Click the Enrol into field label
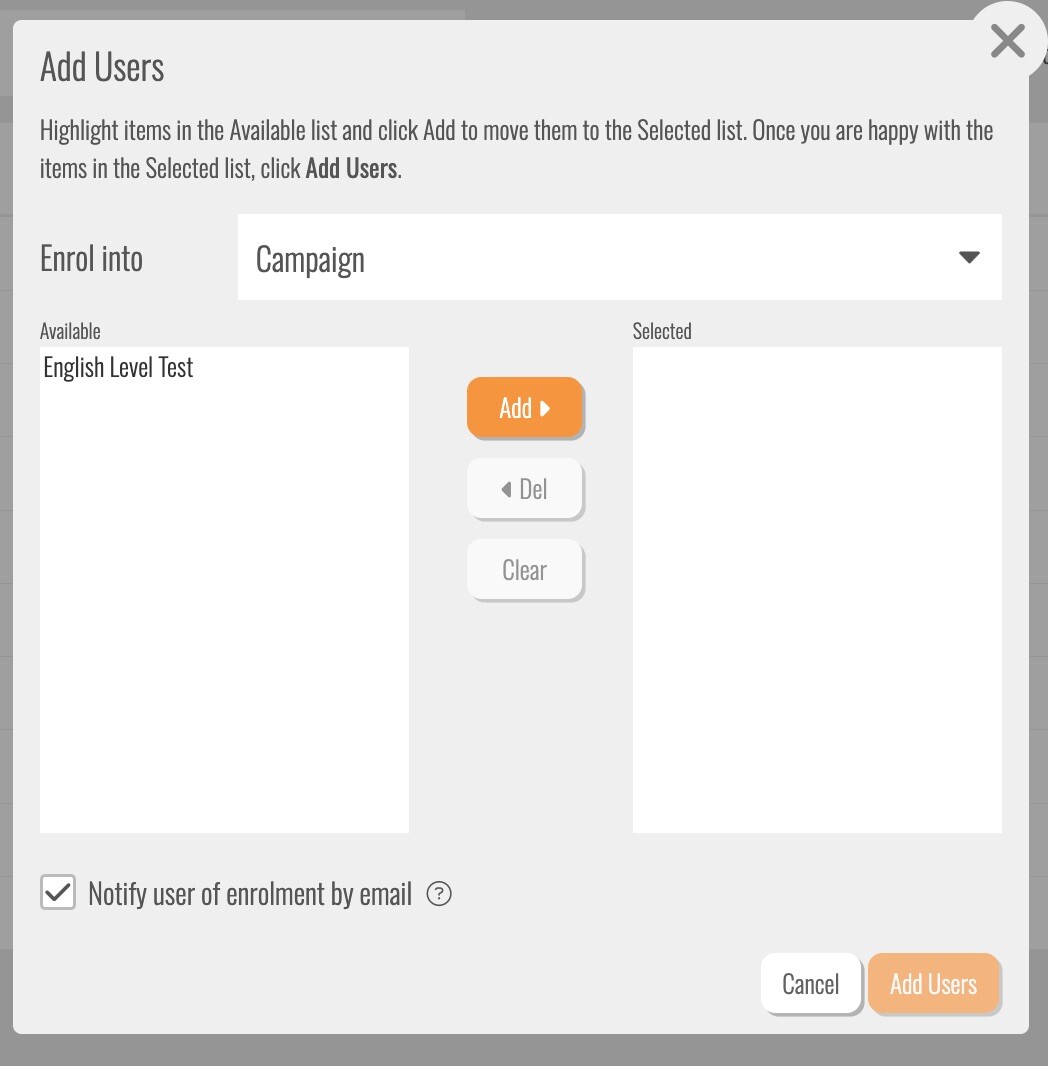Screen dimensions: 1048x1066 pyautogui.click(x=92, y=258)
